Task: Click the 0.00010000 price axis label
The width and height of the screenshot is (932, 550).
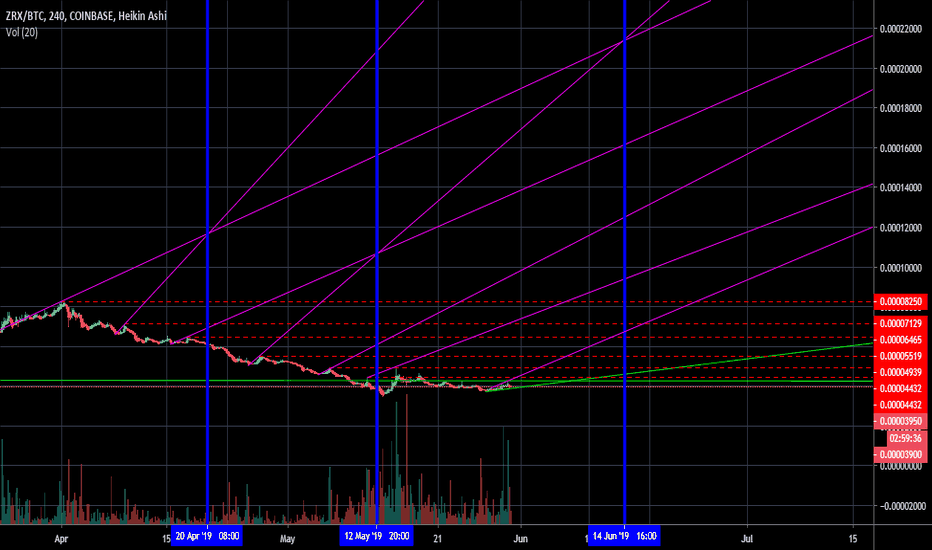Action: click(x=901, y=268)
